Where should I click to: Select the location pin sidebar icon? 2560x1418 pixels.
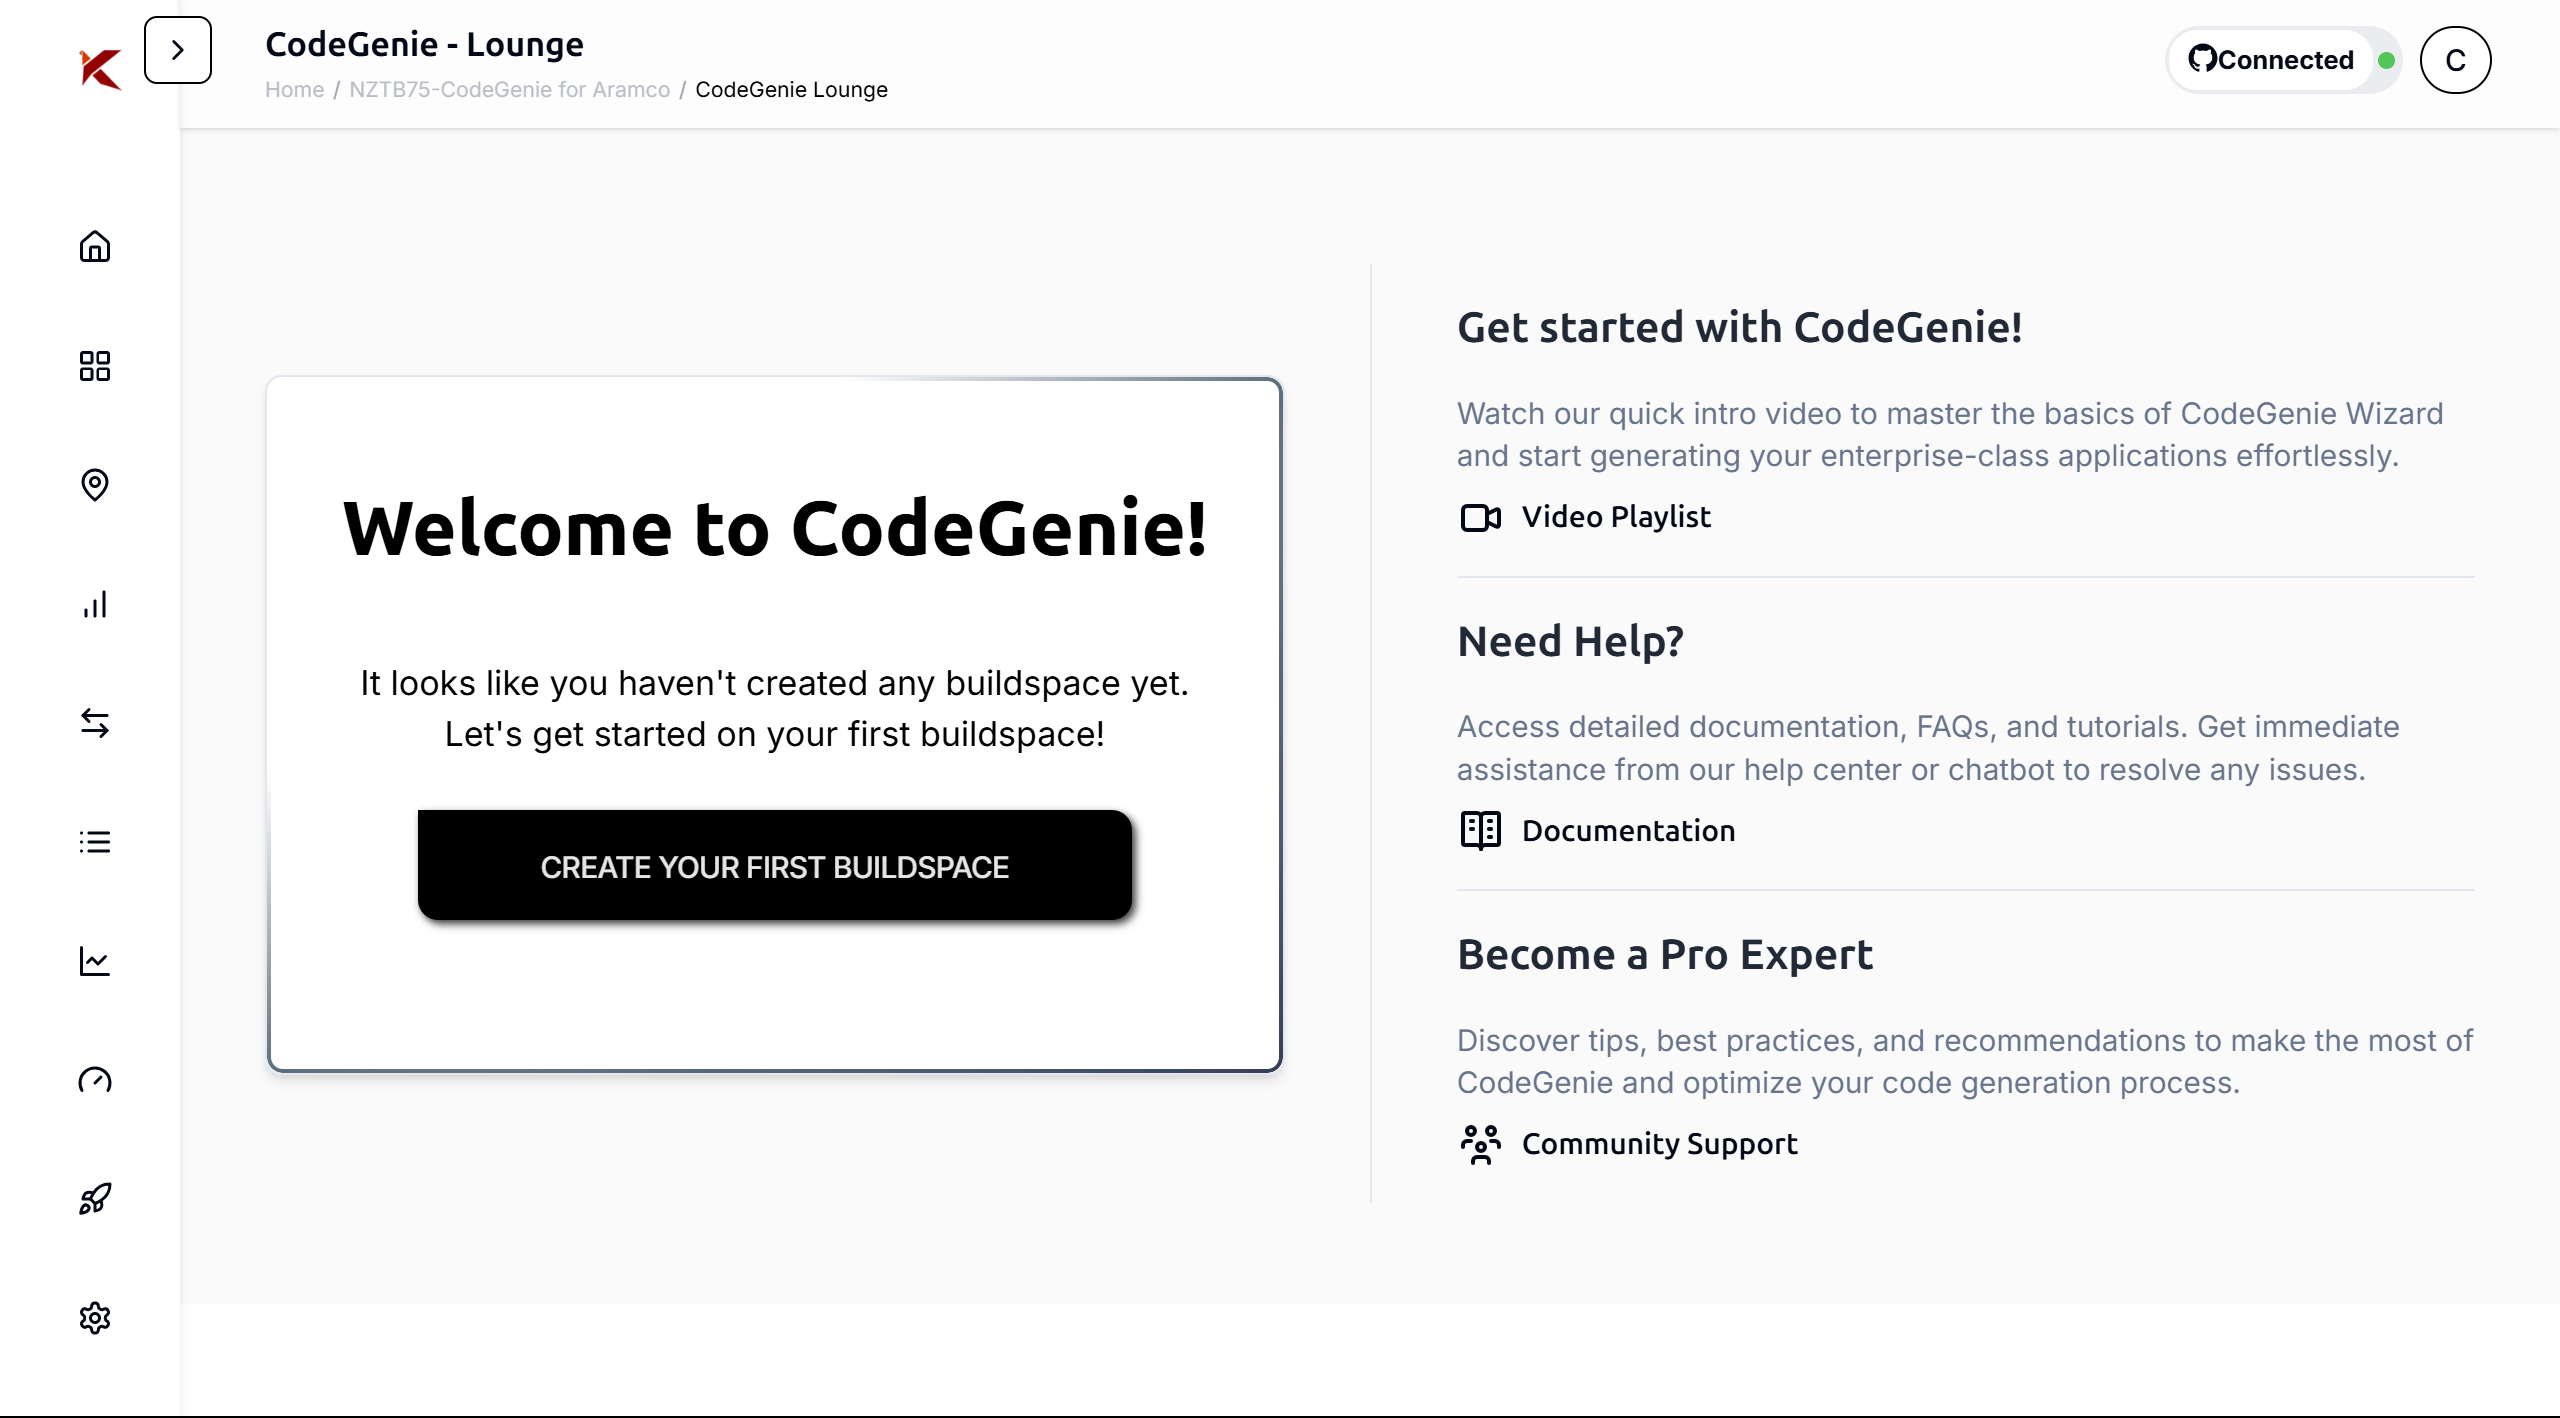[x=95, y=485]
